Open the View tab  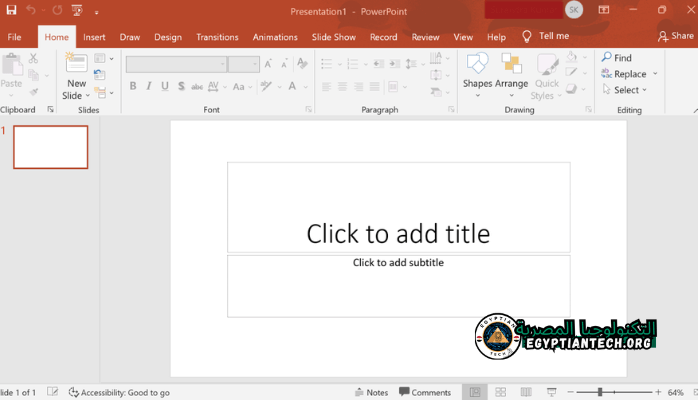click(463, 37)
